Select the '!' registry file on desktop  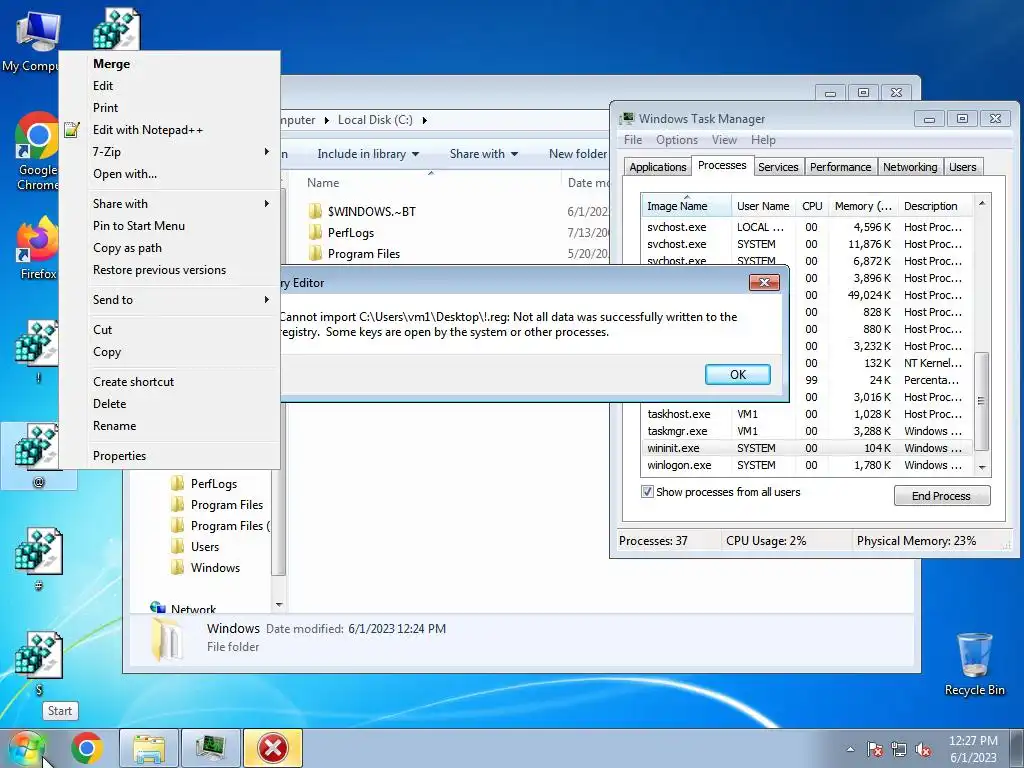(39, 351)
